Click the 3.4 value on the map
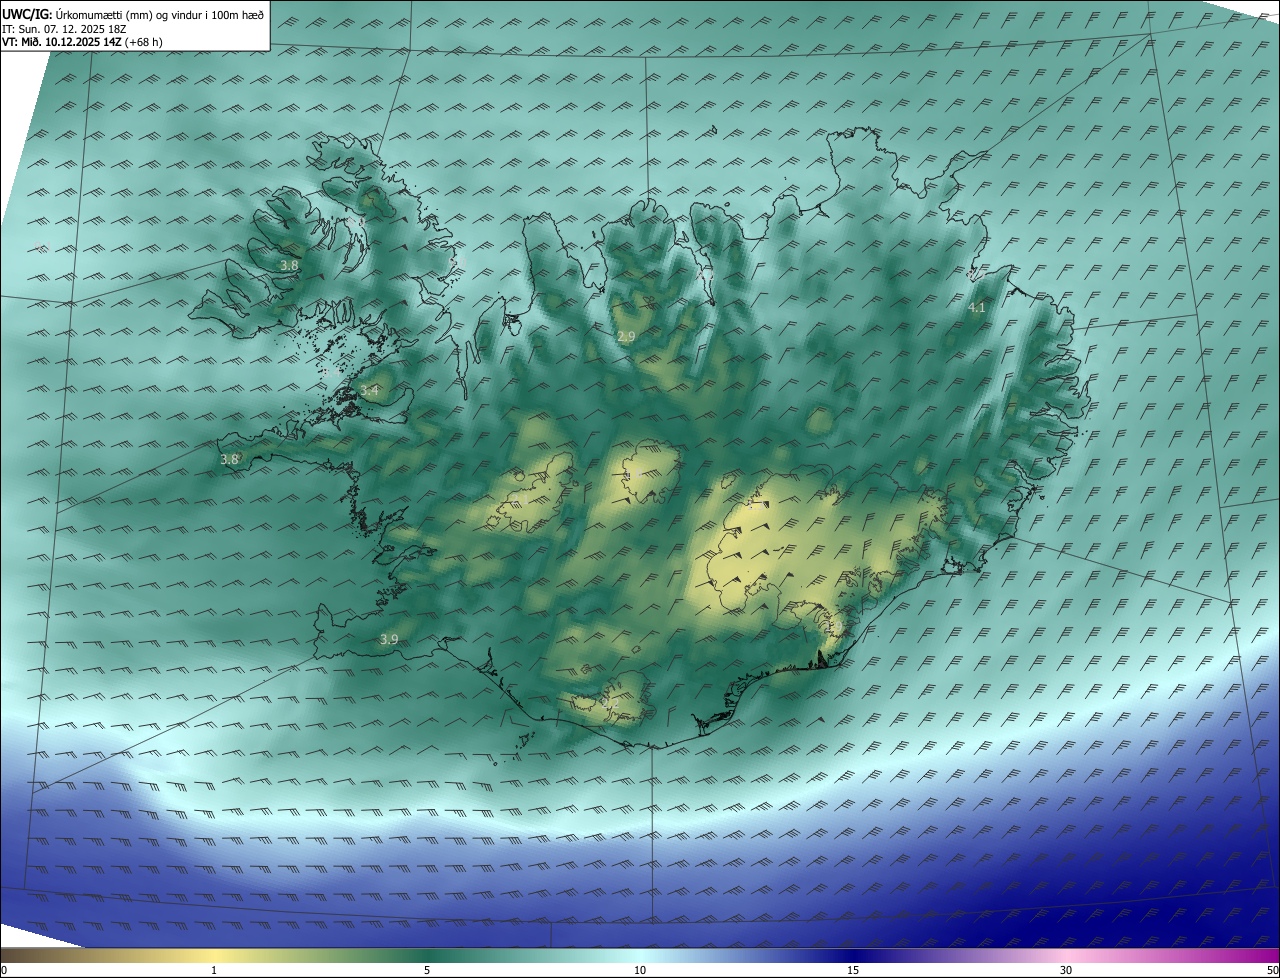Image resolution: width=1280 pixels, height=978 pixels. pos(370,389)
